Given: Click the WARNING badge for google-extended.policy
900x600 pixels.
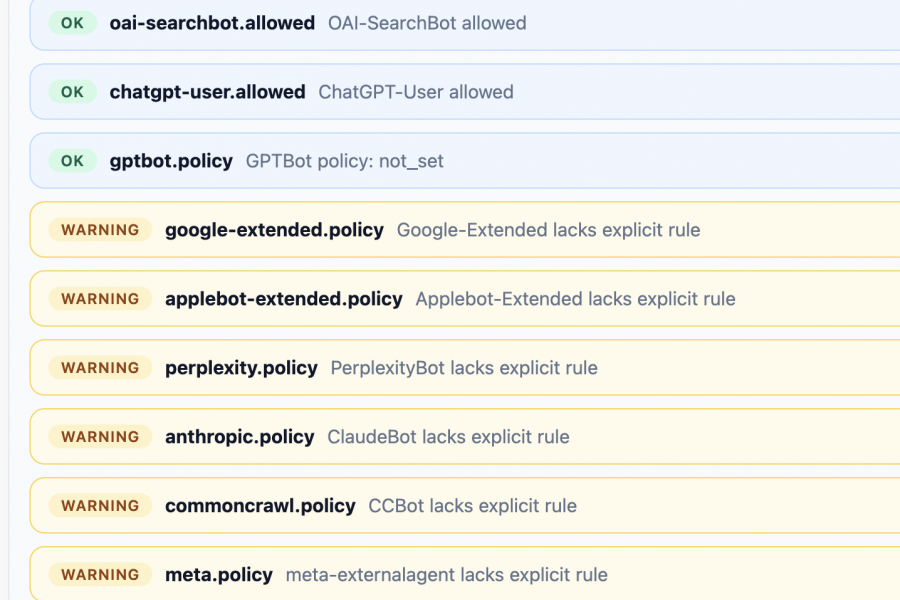Looking at the screenshot, I should (100, 230).
